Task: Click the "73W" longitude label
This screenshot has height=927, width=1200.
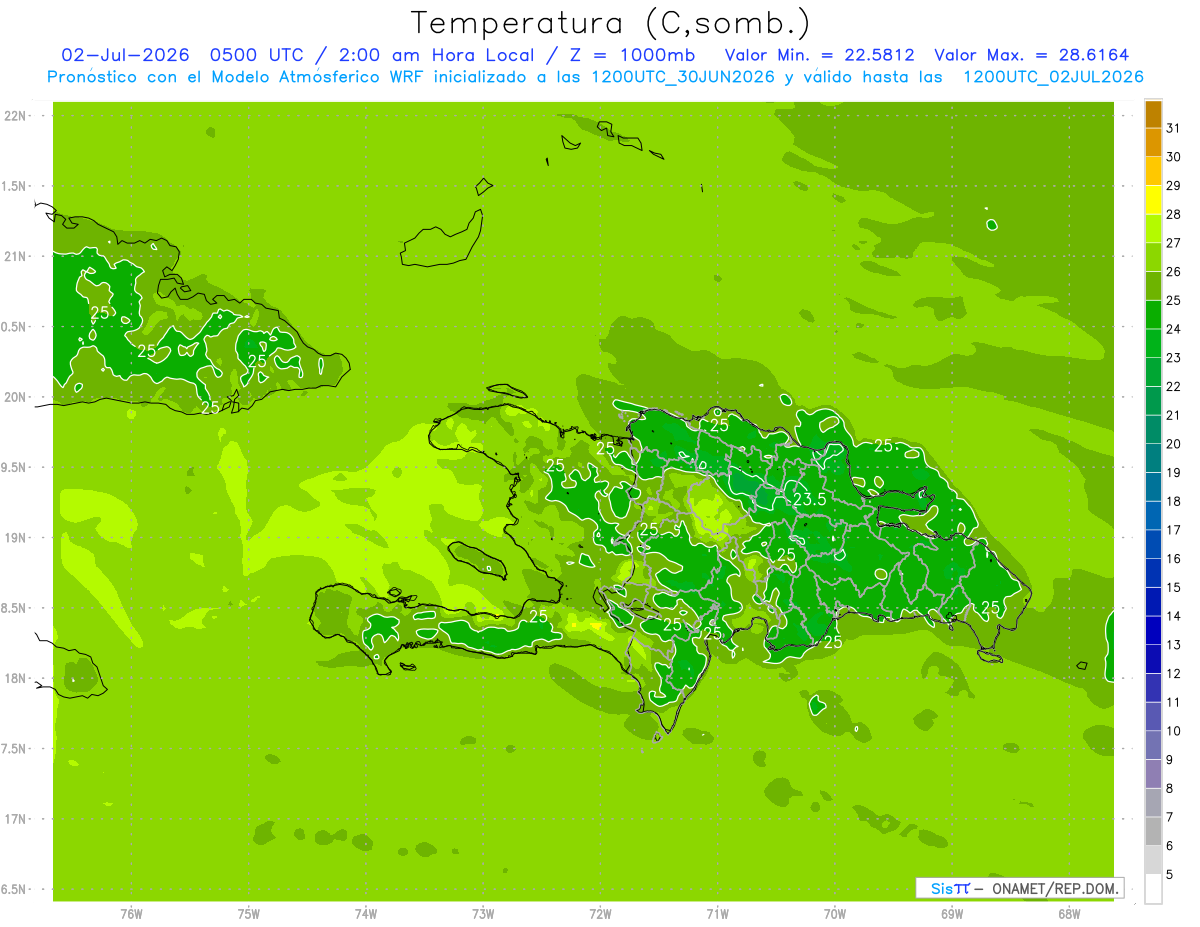Action: [x=483, y=914]
